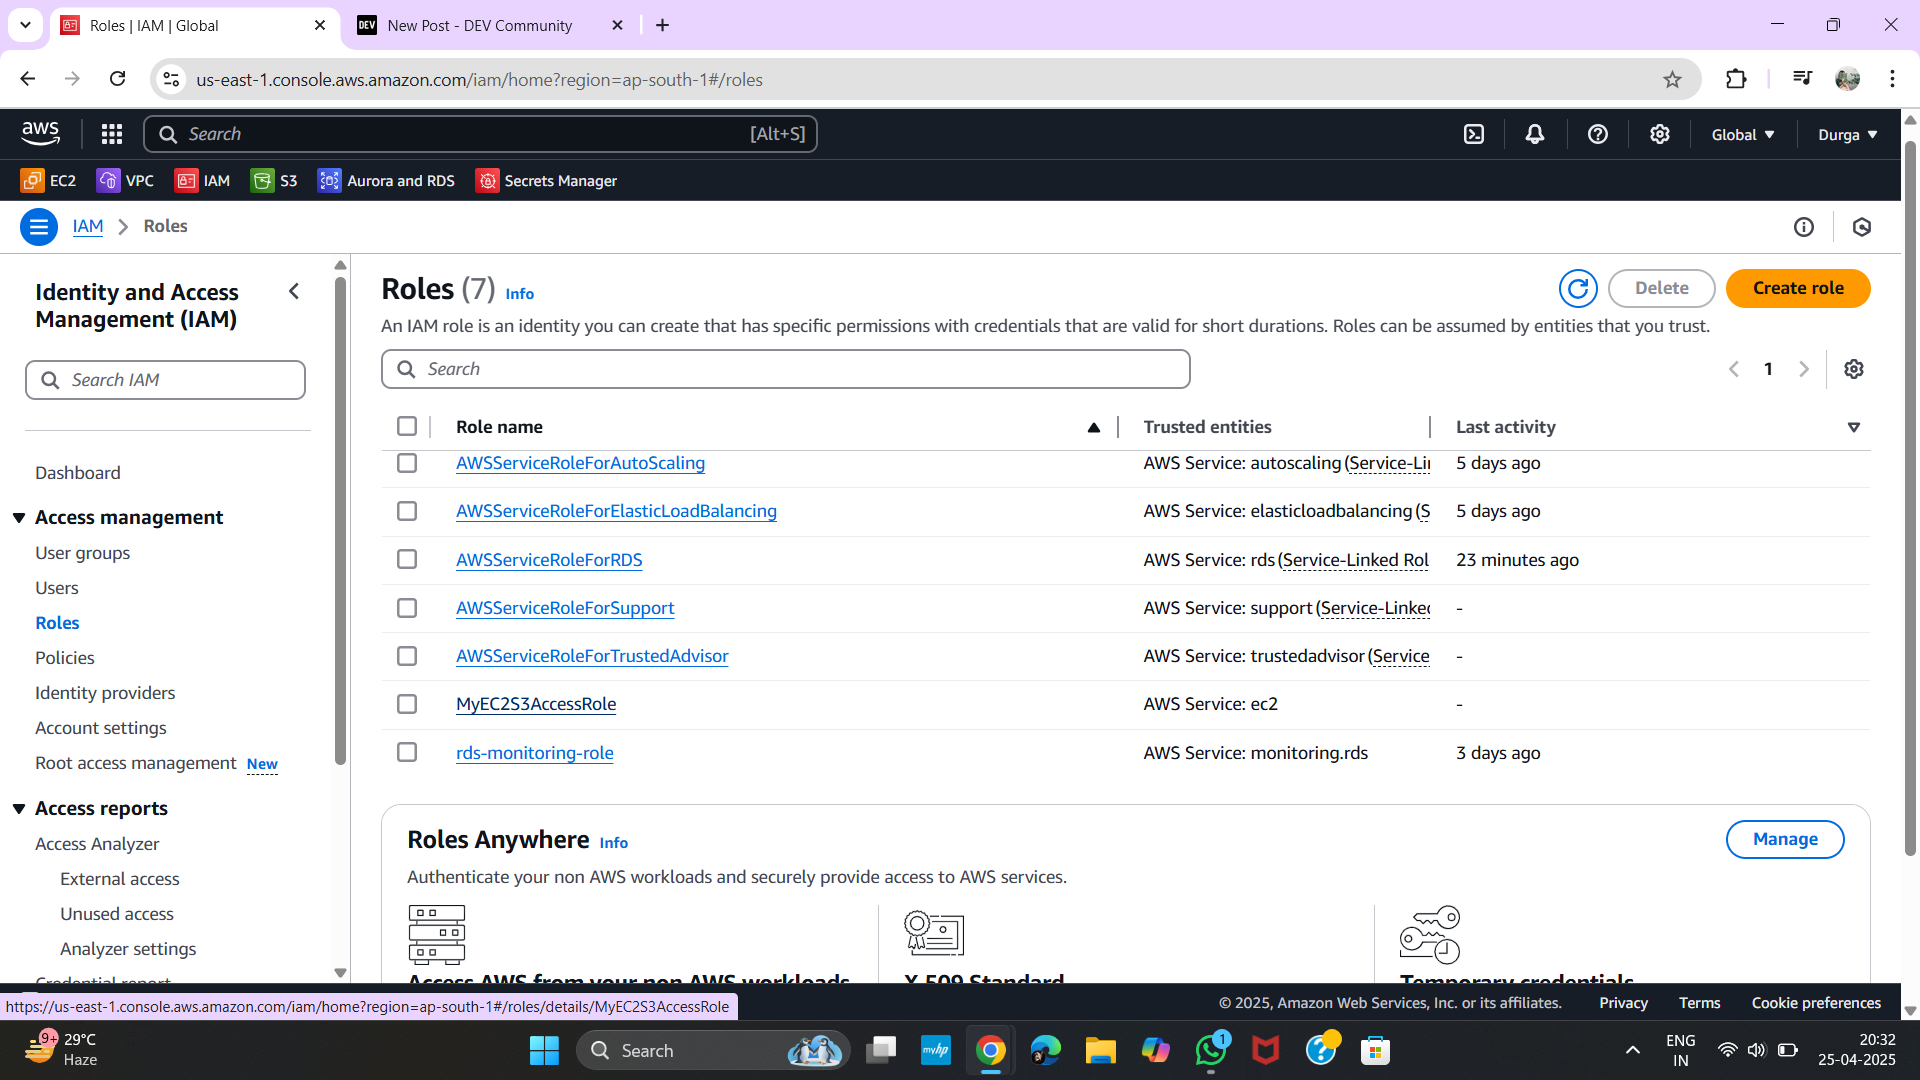This screenshot has height=1080, width=1920.
Task: Reload the browser page
Action: click(x=117, y=79)
